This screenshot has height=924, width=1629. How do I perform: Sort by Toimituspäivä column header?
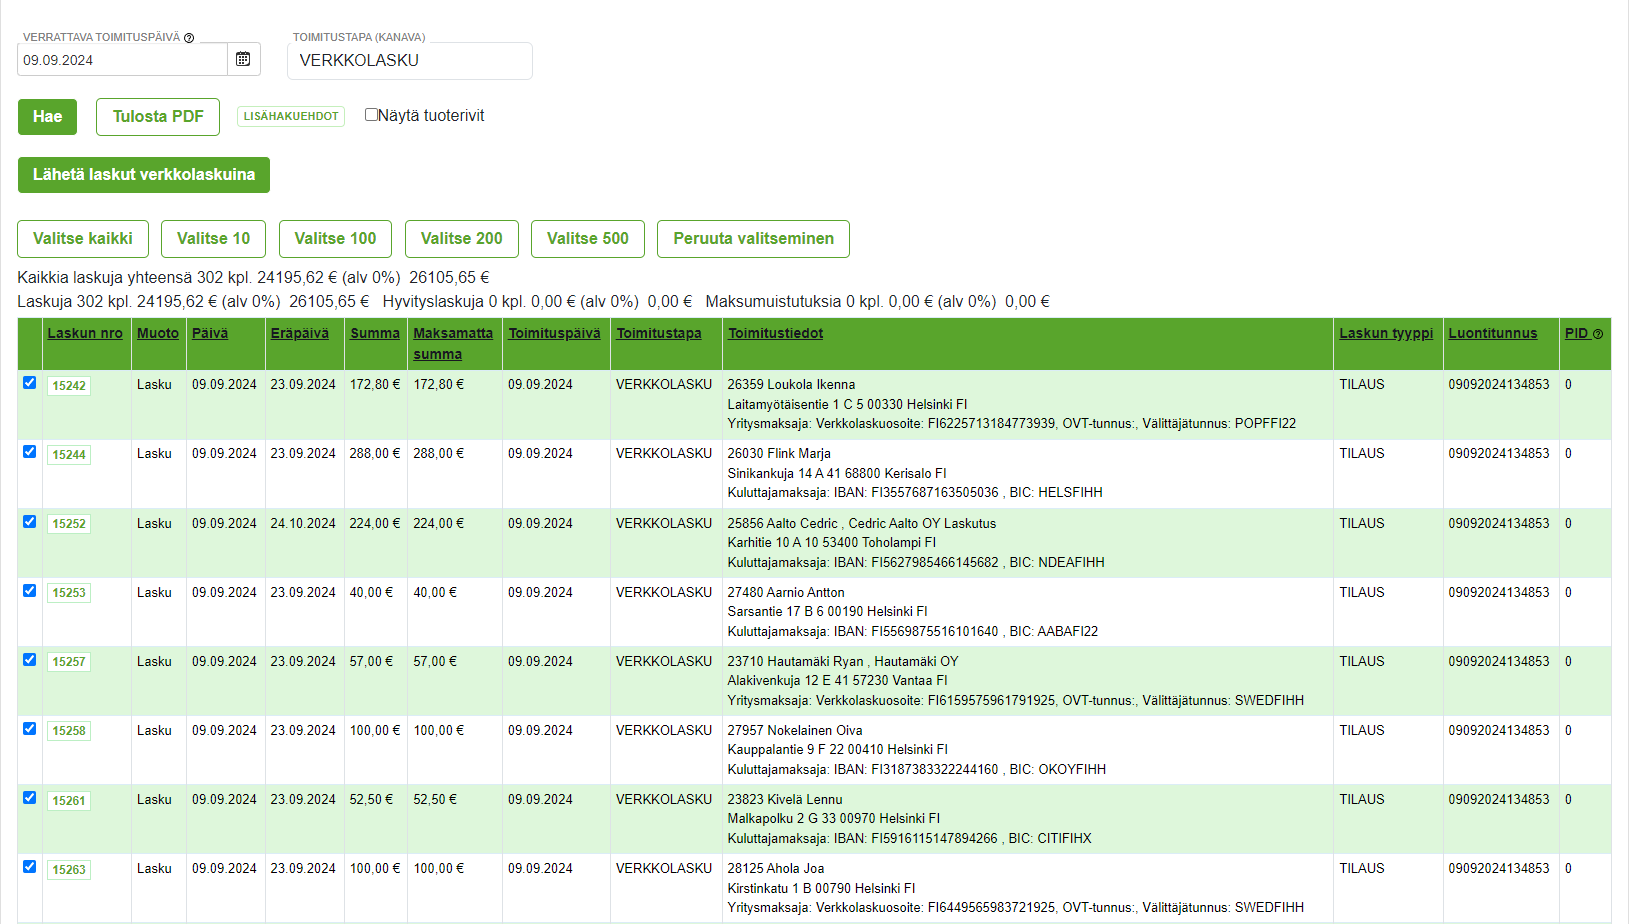pyautogui.click(x=554, y=333)
